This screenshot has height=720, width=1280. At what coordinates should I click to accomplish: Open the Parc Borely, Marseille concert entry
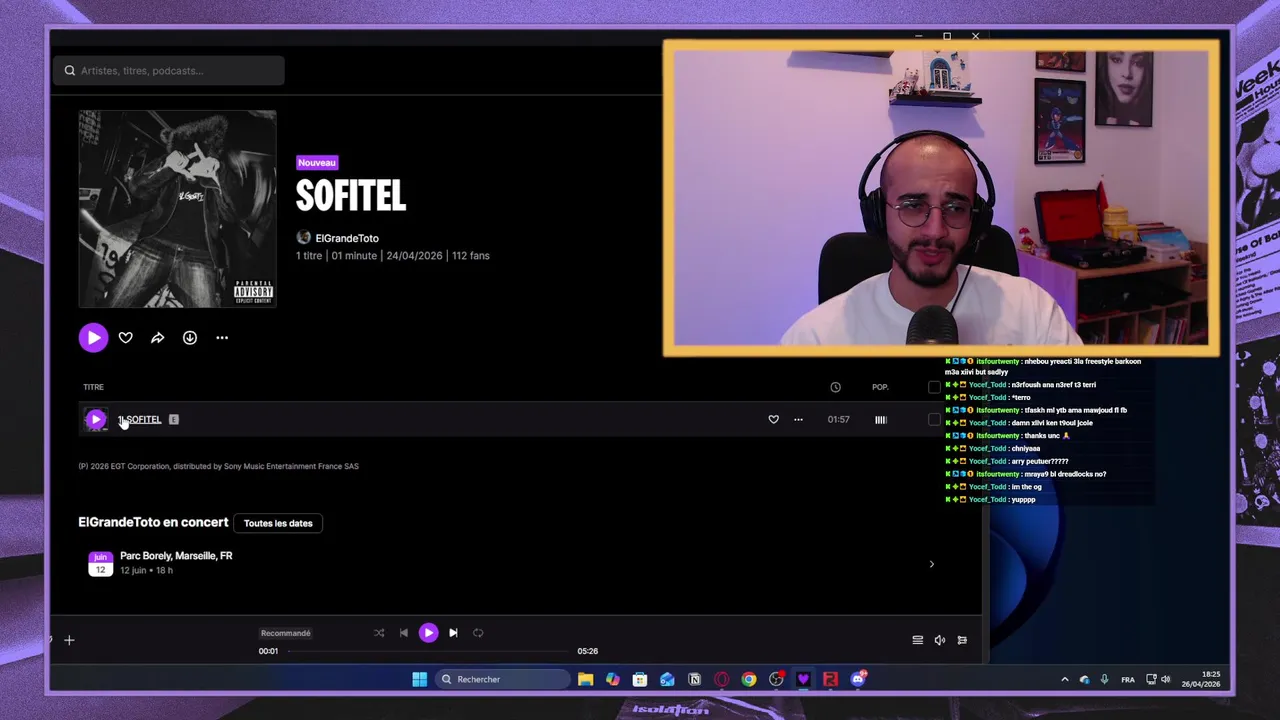pos(510,563)
